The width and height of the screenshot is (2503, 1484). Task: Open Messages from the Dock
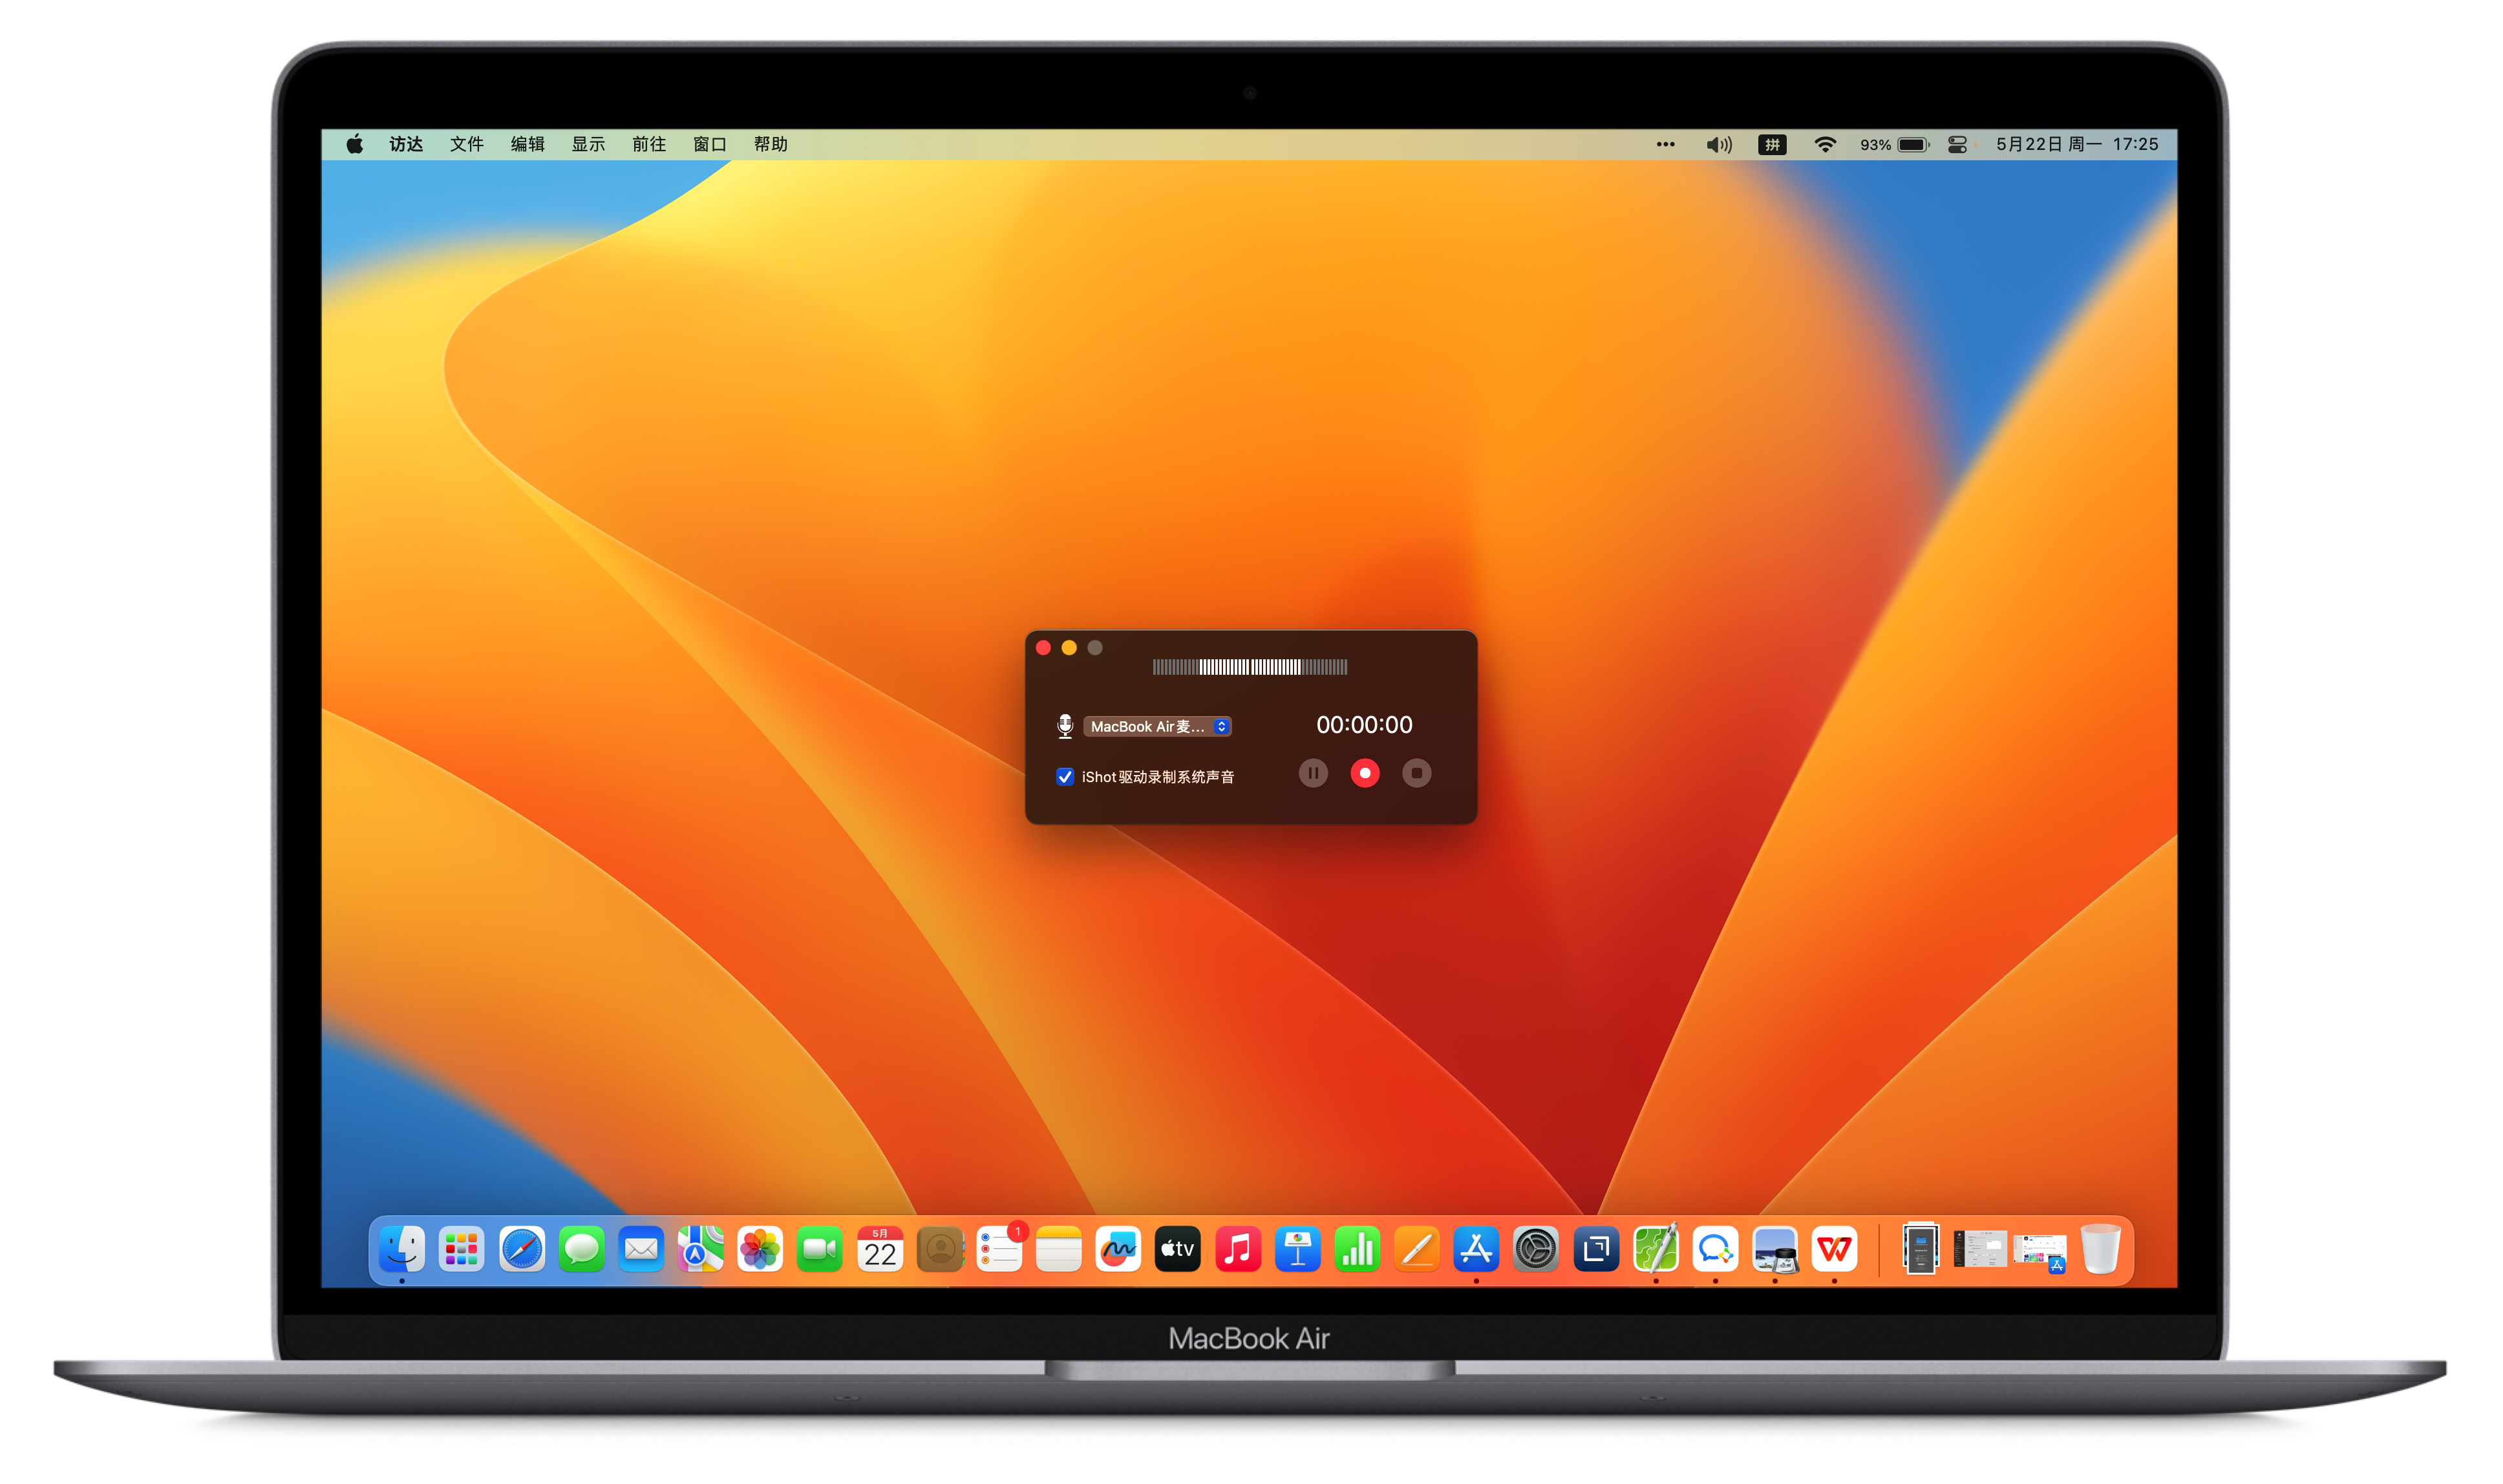pyautogui.click(x=581, y=1249)
